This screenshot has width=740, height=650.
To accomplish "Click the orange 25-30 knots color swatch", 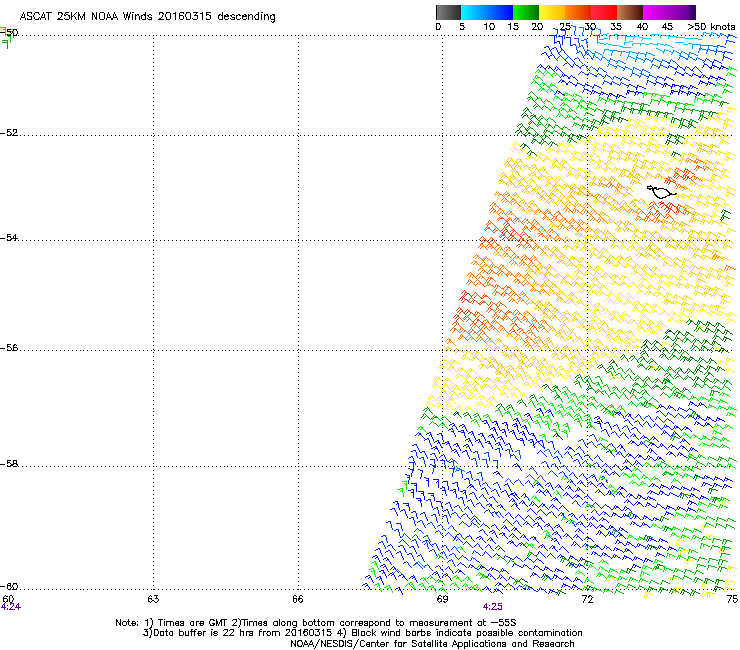I will [578, 12].
